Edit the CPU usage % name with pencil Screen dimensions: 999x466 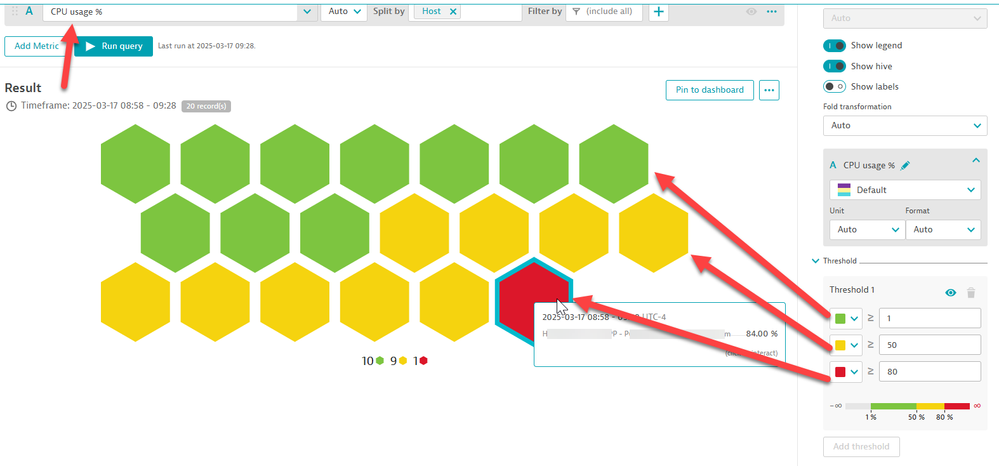pos(906,165)
